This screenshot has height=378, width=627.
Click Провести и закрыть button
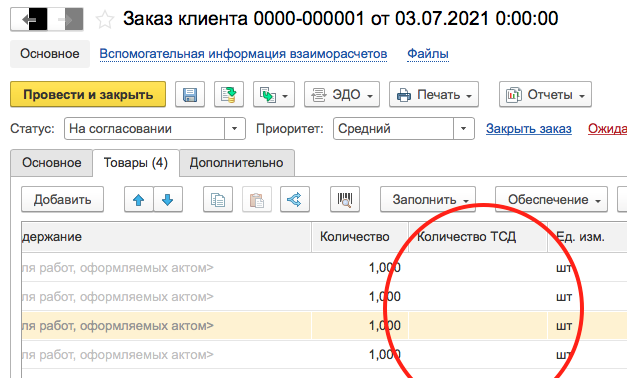[88, 94]
